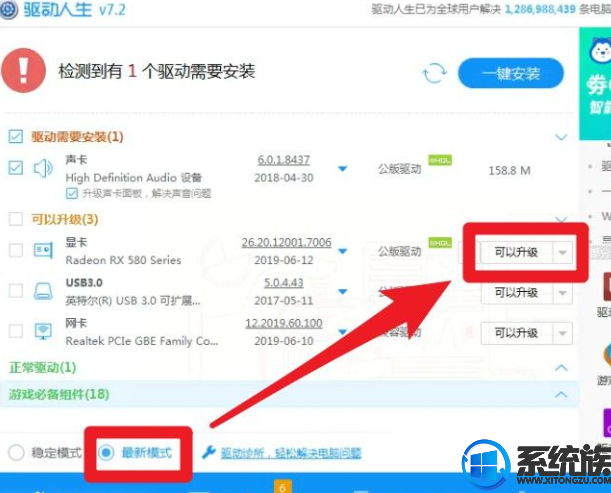The width and height of the screenshot is (611, 493).
Task: Check the 可以升级(3) group checkbox
Action: pyautogui.click(x=16, y=219)
